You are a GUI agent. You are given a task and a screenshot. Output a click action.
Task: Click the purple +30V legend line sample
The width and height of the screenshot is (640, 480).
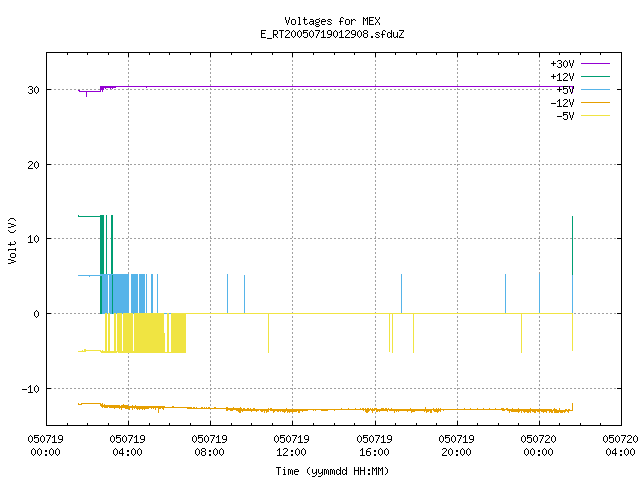[x=595, y=64]
